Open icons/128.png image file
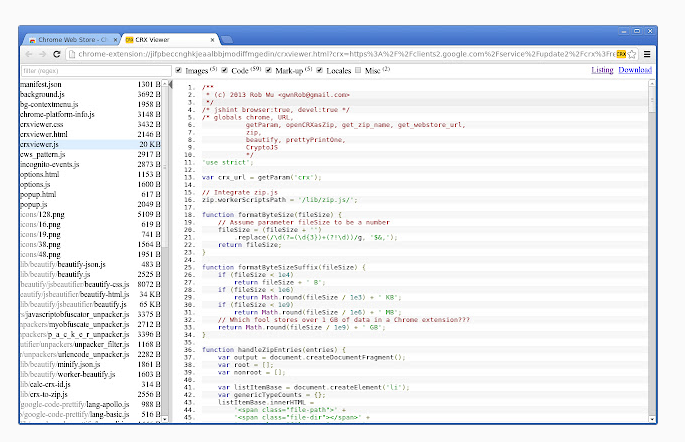685x442 pixels. tap(90, 215)
